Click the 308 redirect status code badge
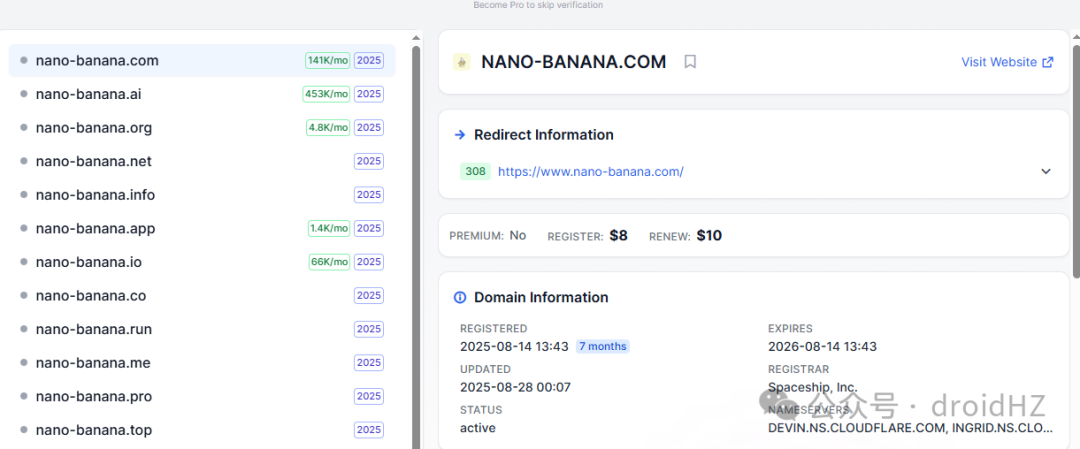Viewport: 1080px width, 449px height. (475, 171)
